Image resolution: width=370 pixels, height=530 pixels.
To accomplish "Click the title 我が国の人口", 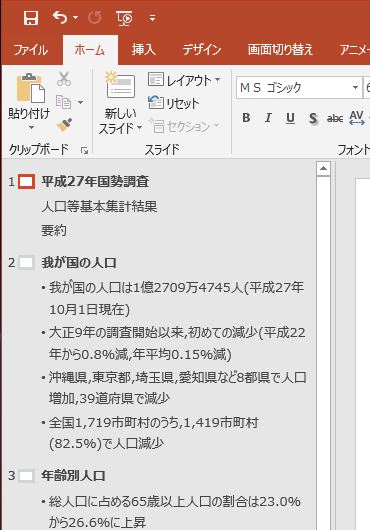I will [79, 263].
